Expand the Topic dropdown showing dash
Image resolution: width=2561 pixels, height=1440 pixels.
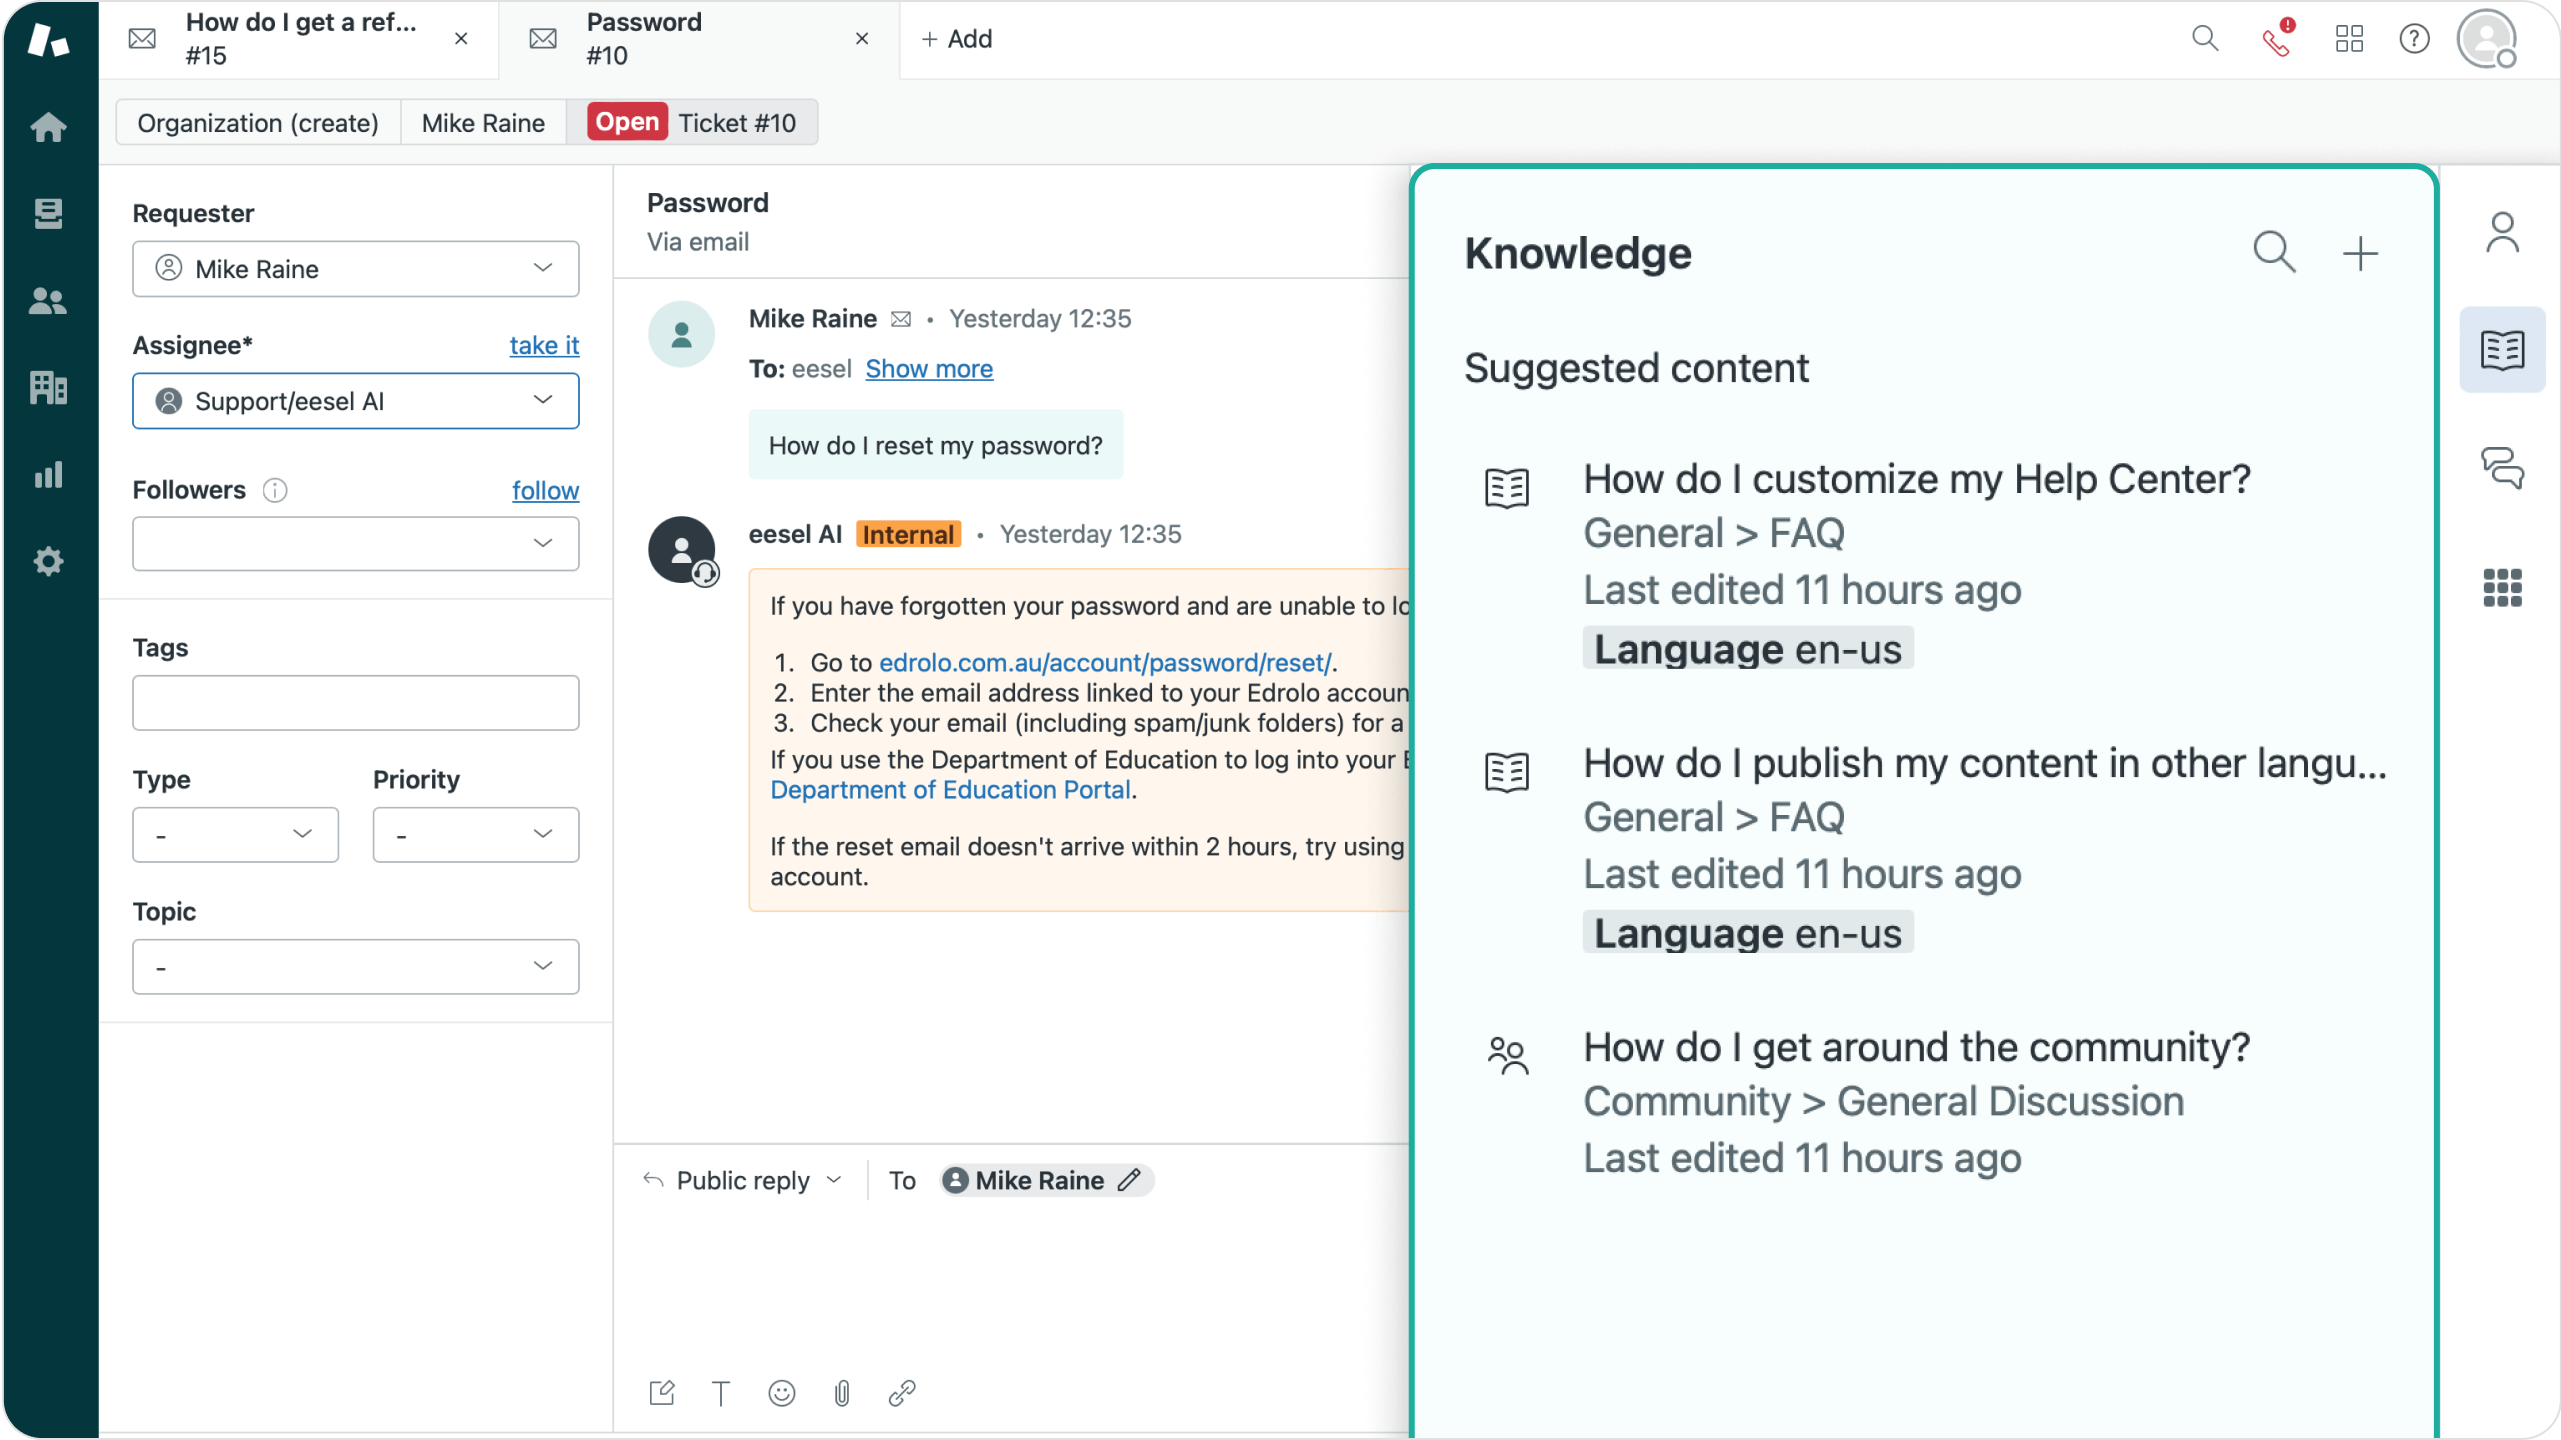pyautogui.click(x=355, y=965)
